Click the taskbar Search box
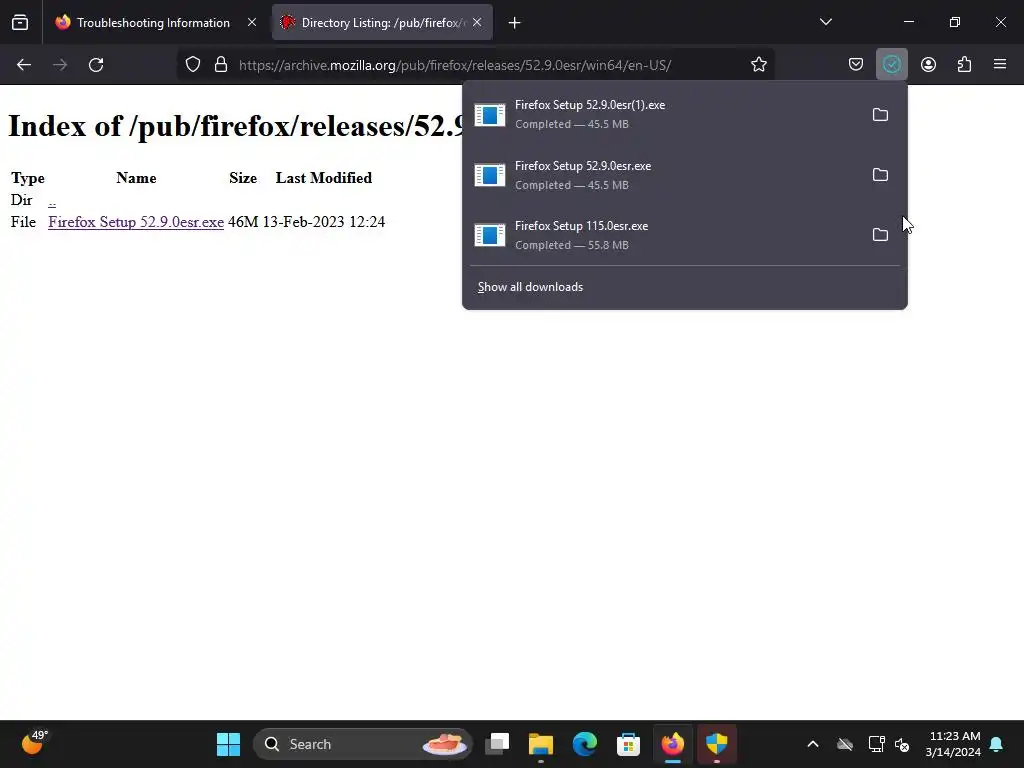This screenshot has width=1024, height=768. [363, 744]
